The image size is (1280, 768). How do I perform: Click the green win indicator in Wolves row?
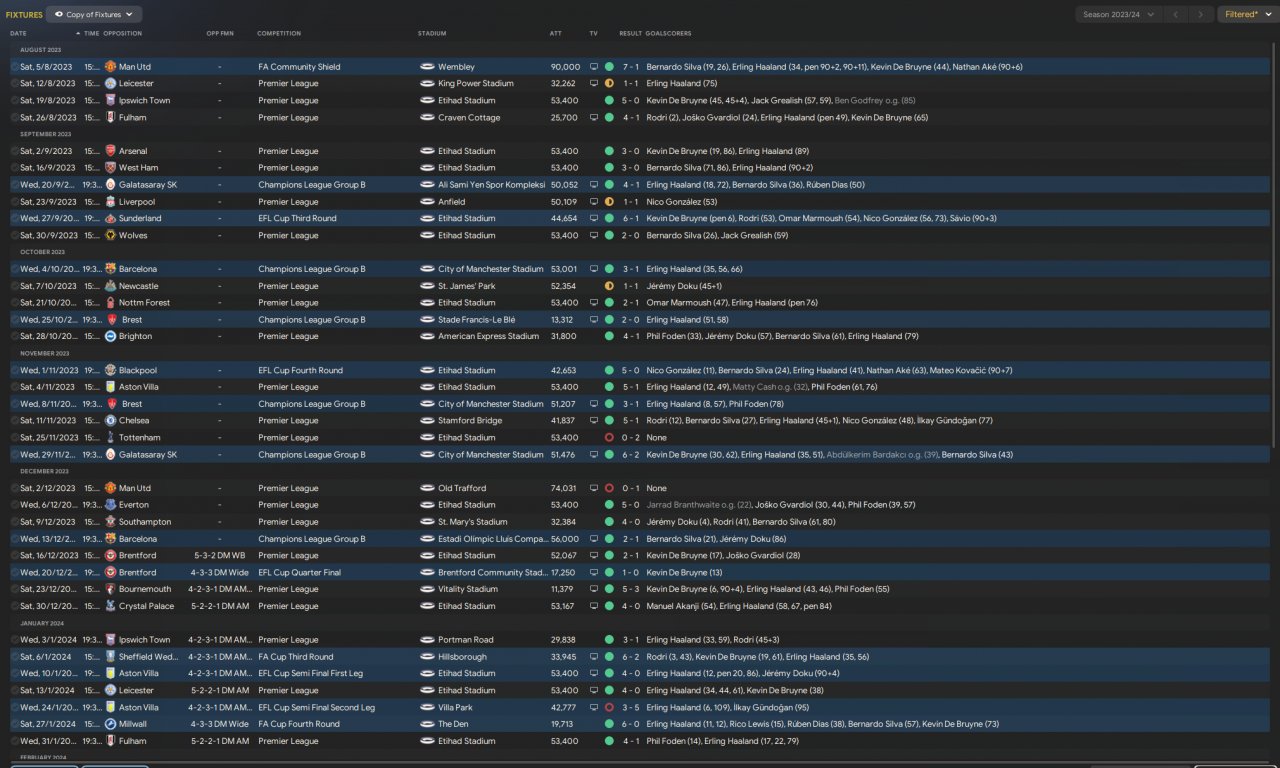click(x=609, y=235)
